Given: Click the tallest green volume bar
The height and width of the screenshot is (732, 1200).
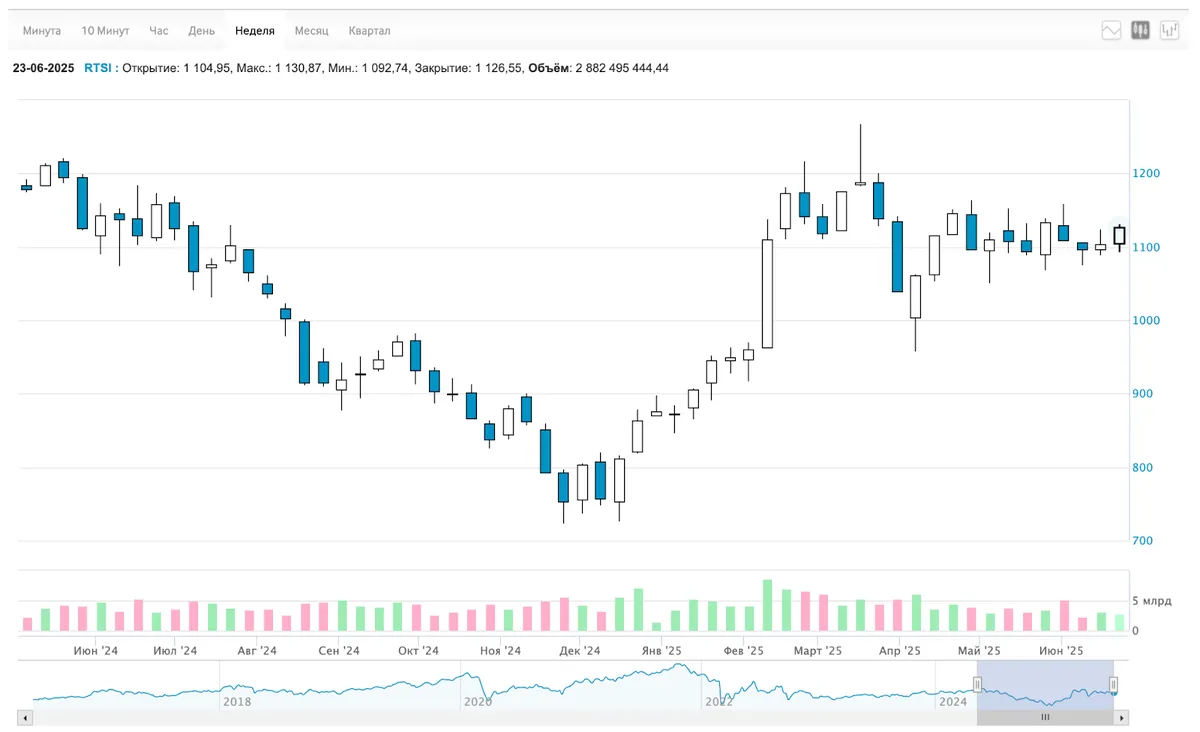Looking at the screenshot, I should coord(767,605).
